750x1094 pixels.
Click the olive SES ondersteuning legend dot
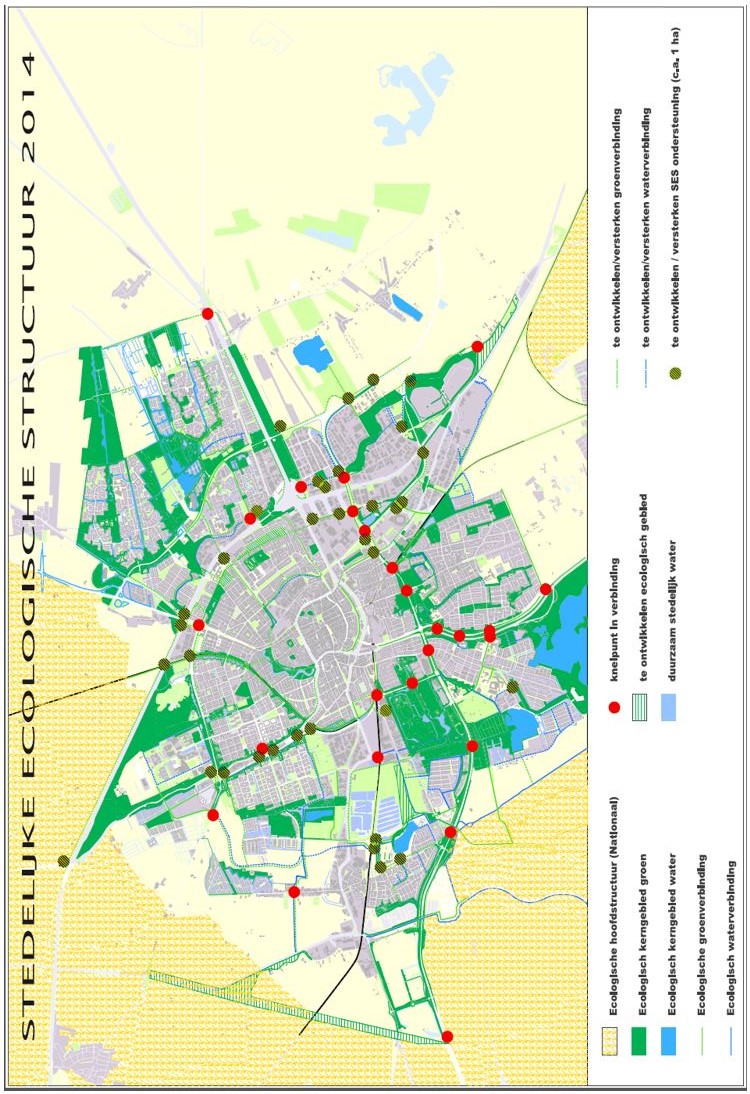click(676, 371)
